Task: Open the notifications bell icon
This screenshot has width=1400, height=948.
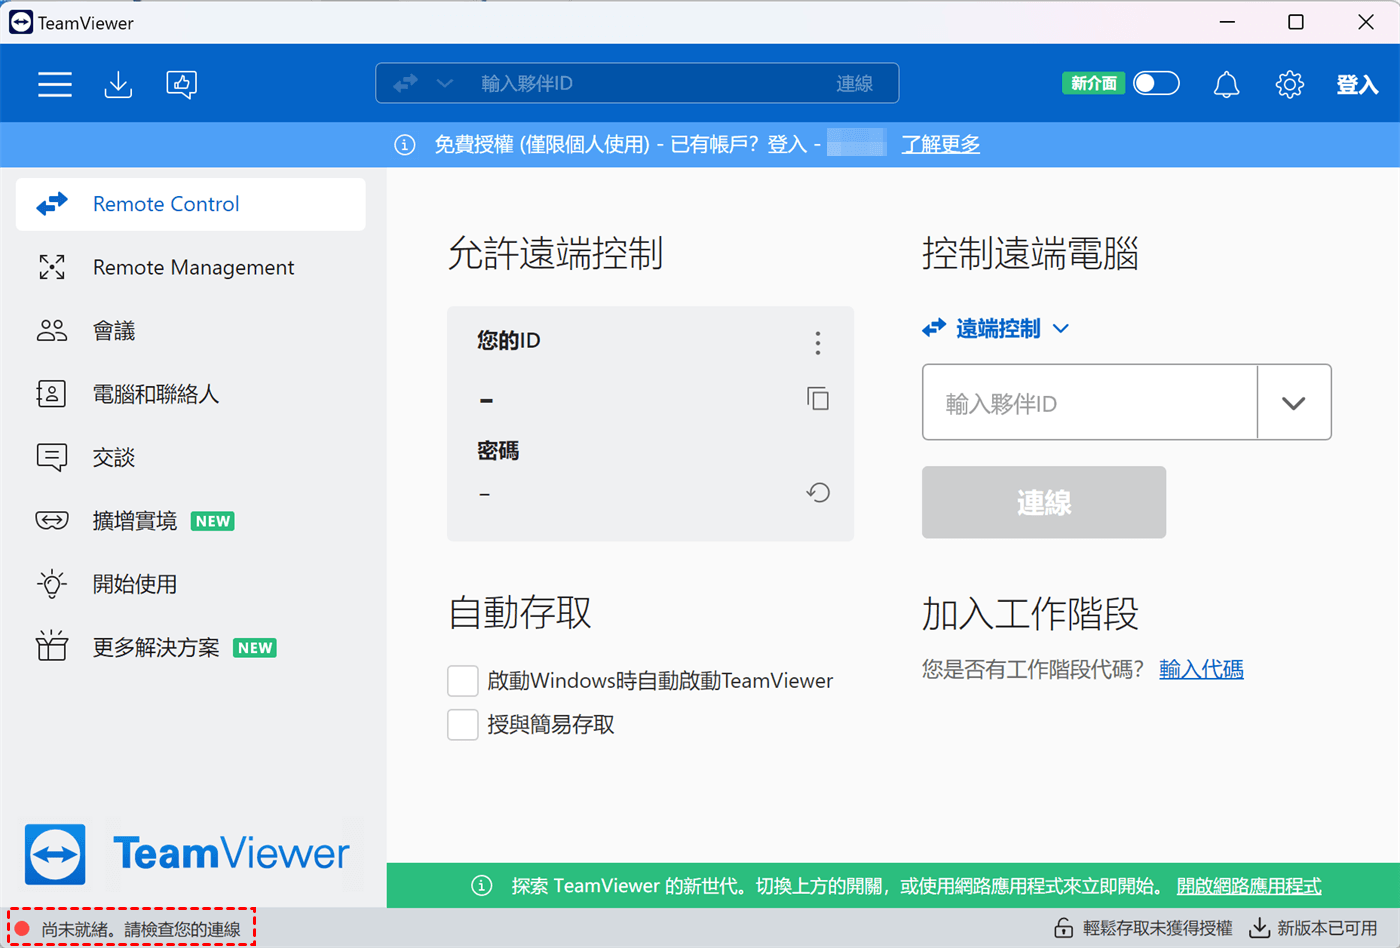Action: pyautogui.click(x=1226, y=84)
